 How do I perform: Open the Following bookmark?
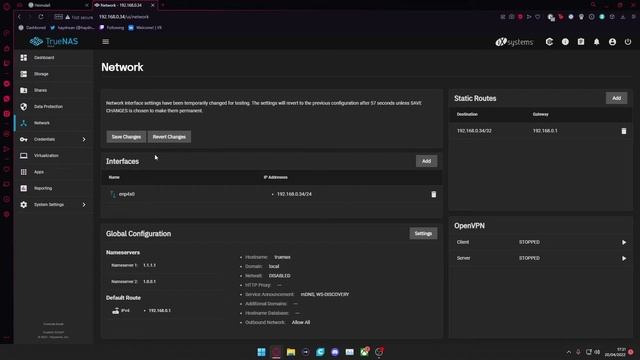point(112,28)
